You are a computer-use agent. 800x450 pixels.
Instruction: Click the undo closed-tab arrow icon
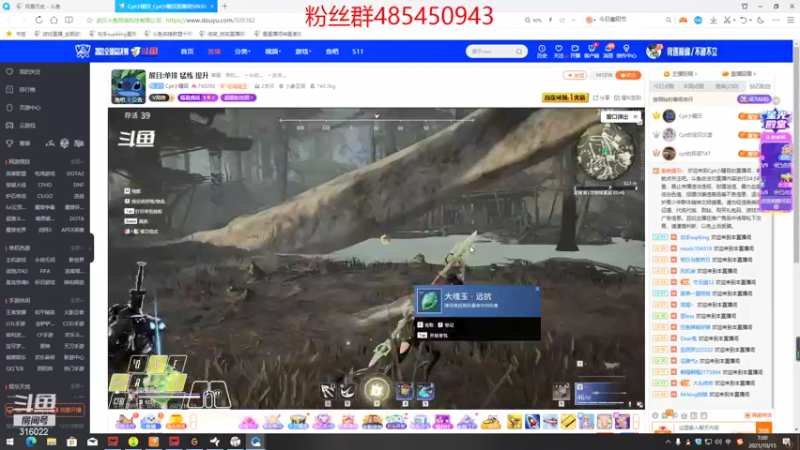pyautogui.click(x=743, y=20)
